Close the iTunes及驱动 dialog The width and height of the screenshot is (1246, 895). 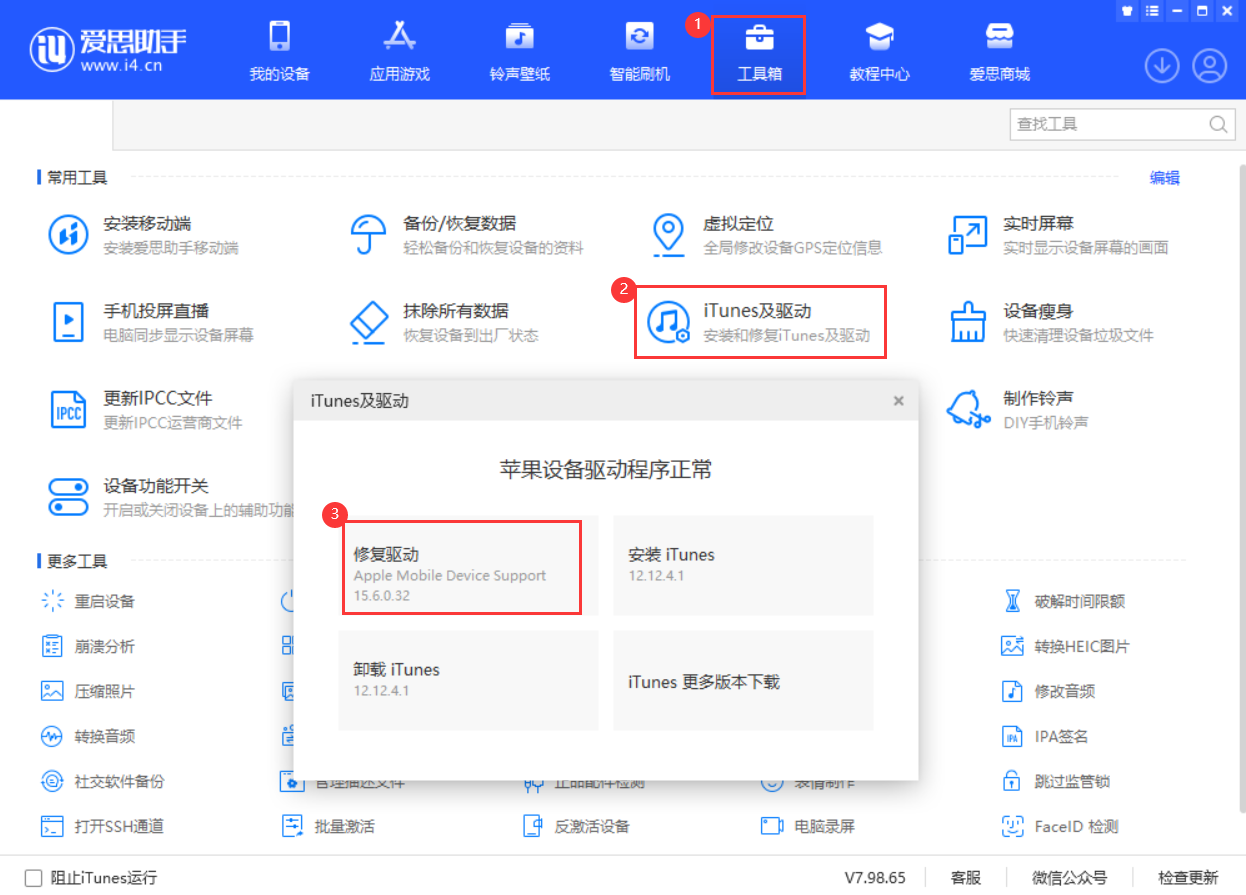coord(898,401)
